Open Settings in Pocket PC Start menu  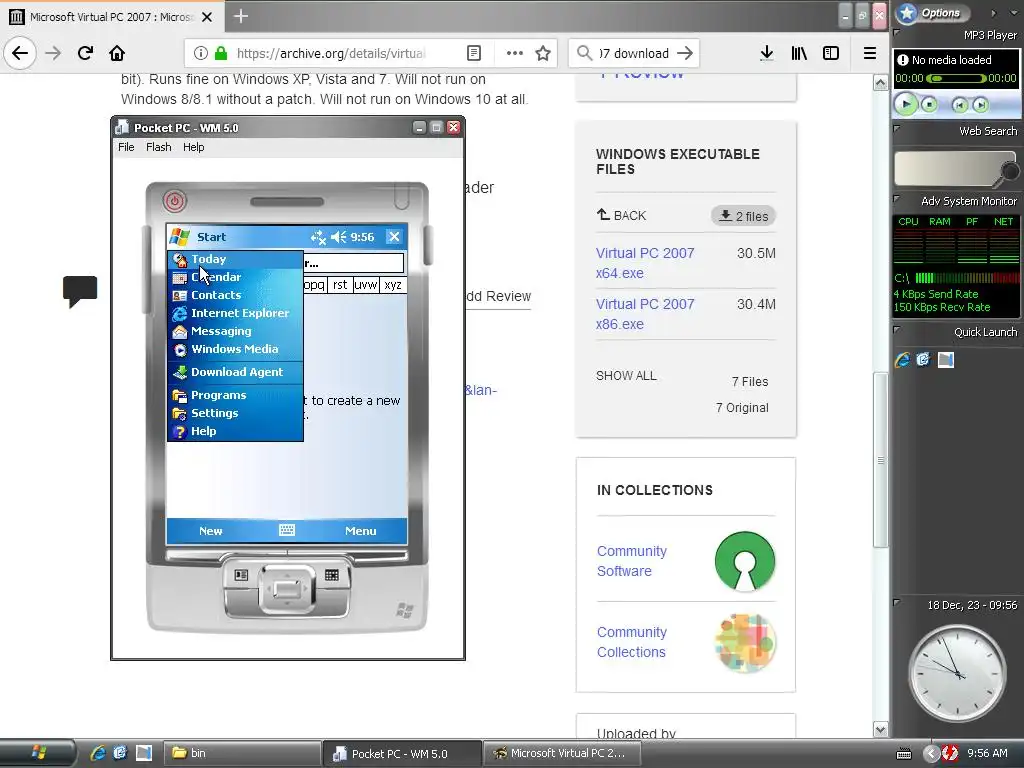tap(236, 413)
